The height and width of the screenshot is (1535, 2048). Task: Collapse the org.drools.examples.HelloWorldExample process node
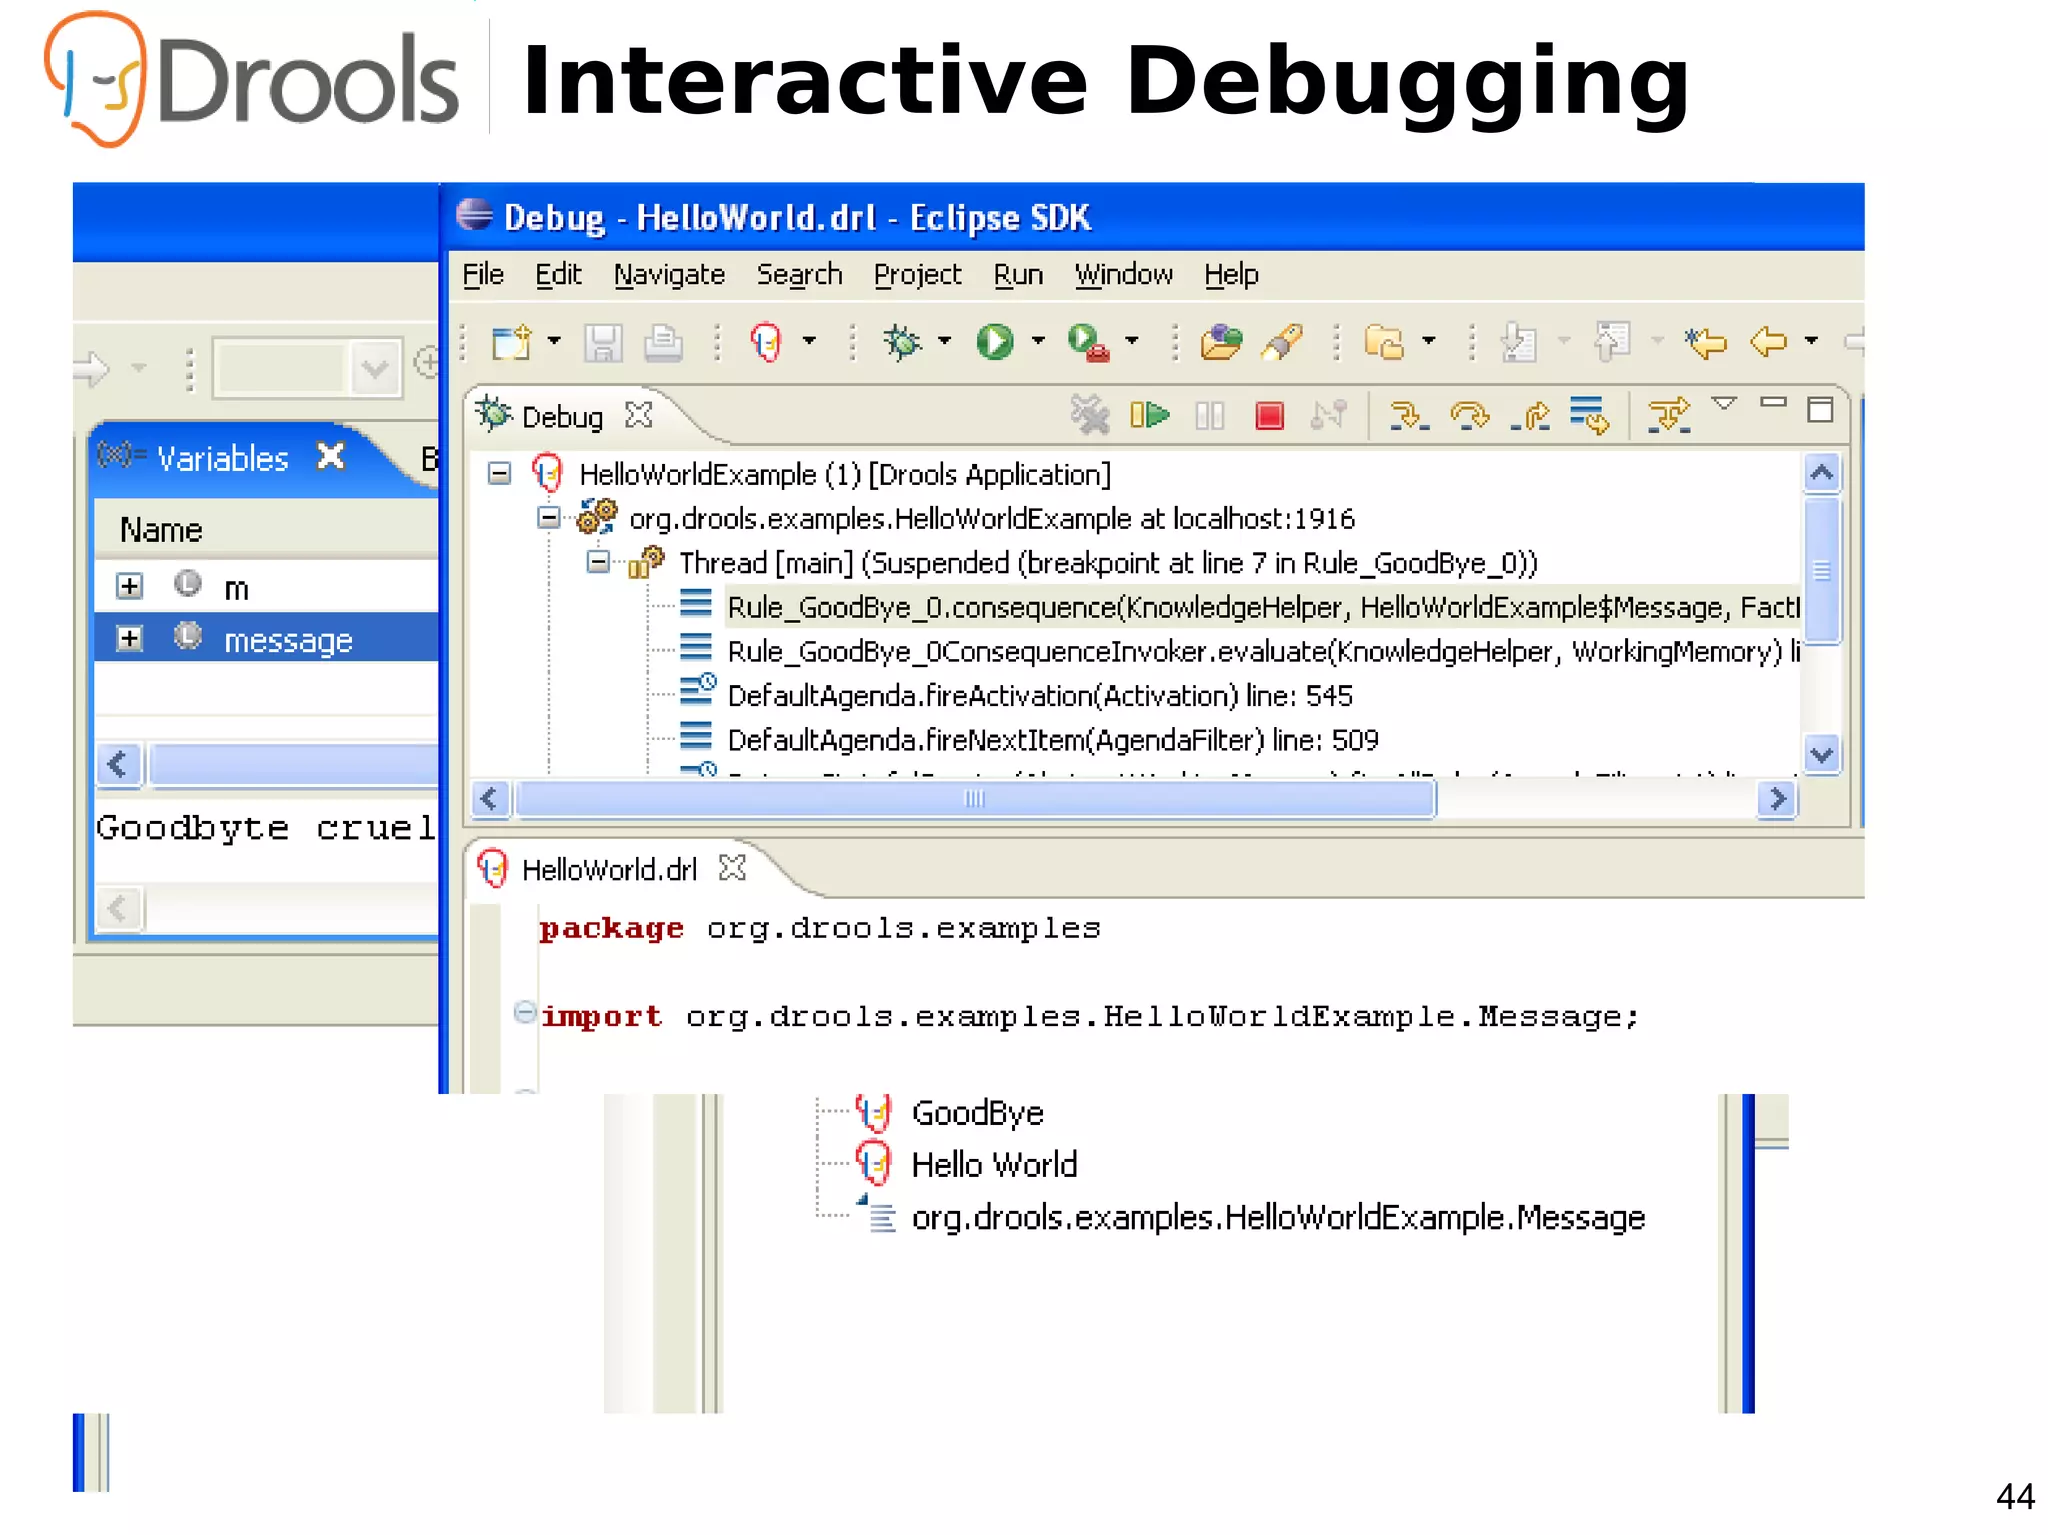[x=548, y=518]
